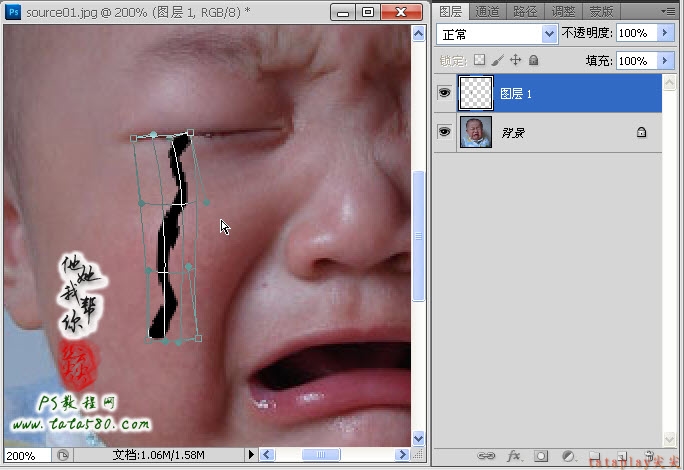Close the source01.jpg document window
The height and width of the screenshot is (470, 684).
click(x=401, y=12)
